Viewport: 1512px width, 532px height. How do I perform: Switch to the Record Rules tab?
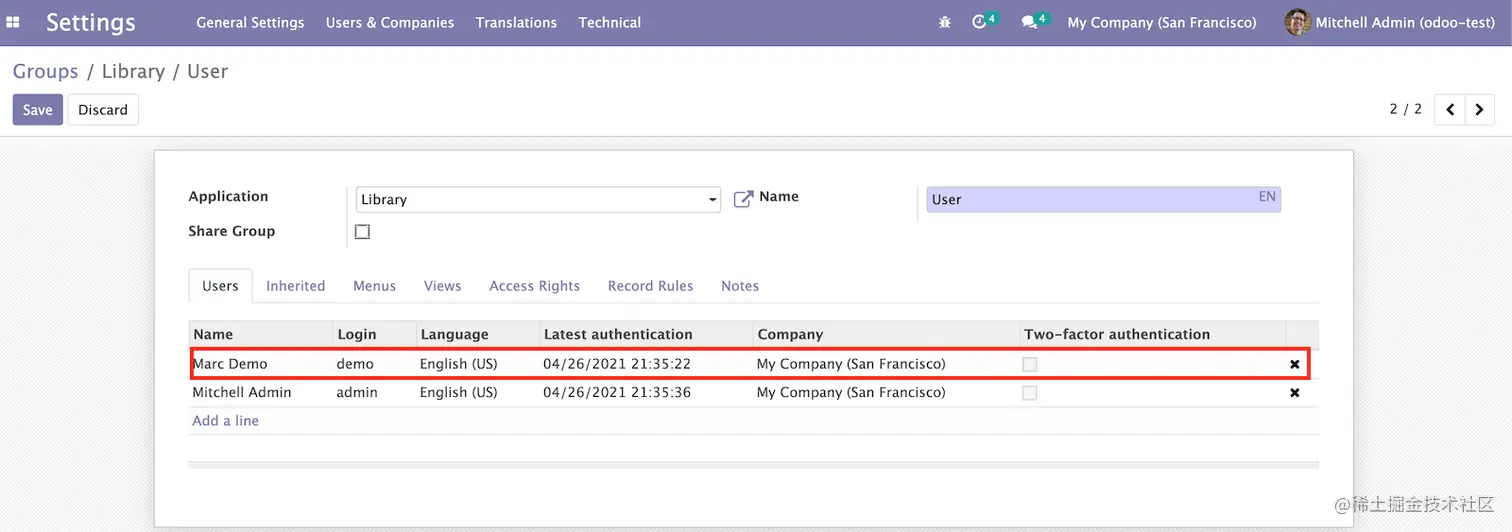[x=651, y=286]
